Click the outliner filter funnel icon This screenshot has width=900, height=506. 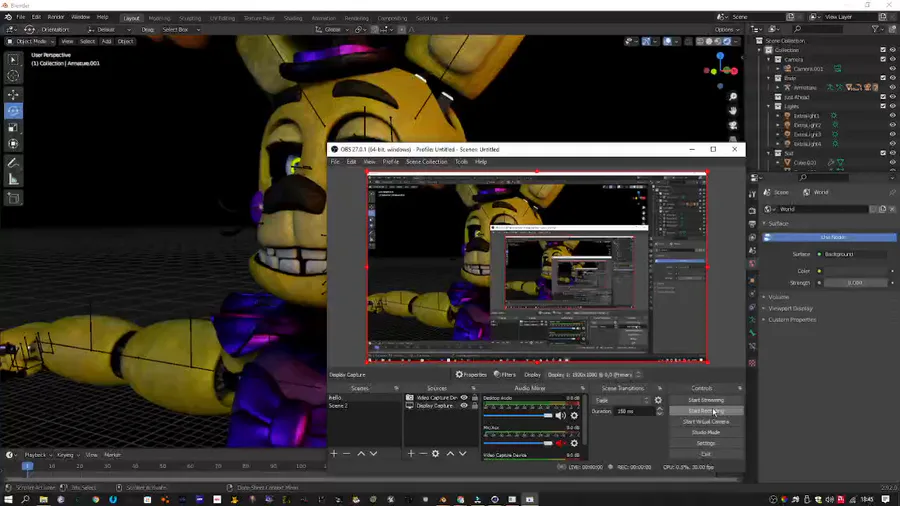point(875,29)
